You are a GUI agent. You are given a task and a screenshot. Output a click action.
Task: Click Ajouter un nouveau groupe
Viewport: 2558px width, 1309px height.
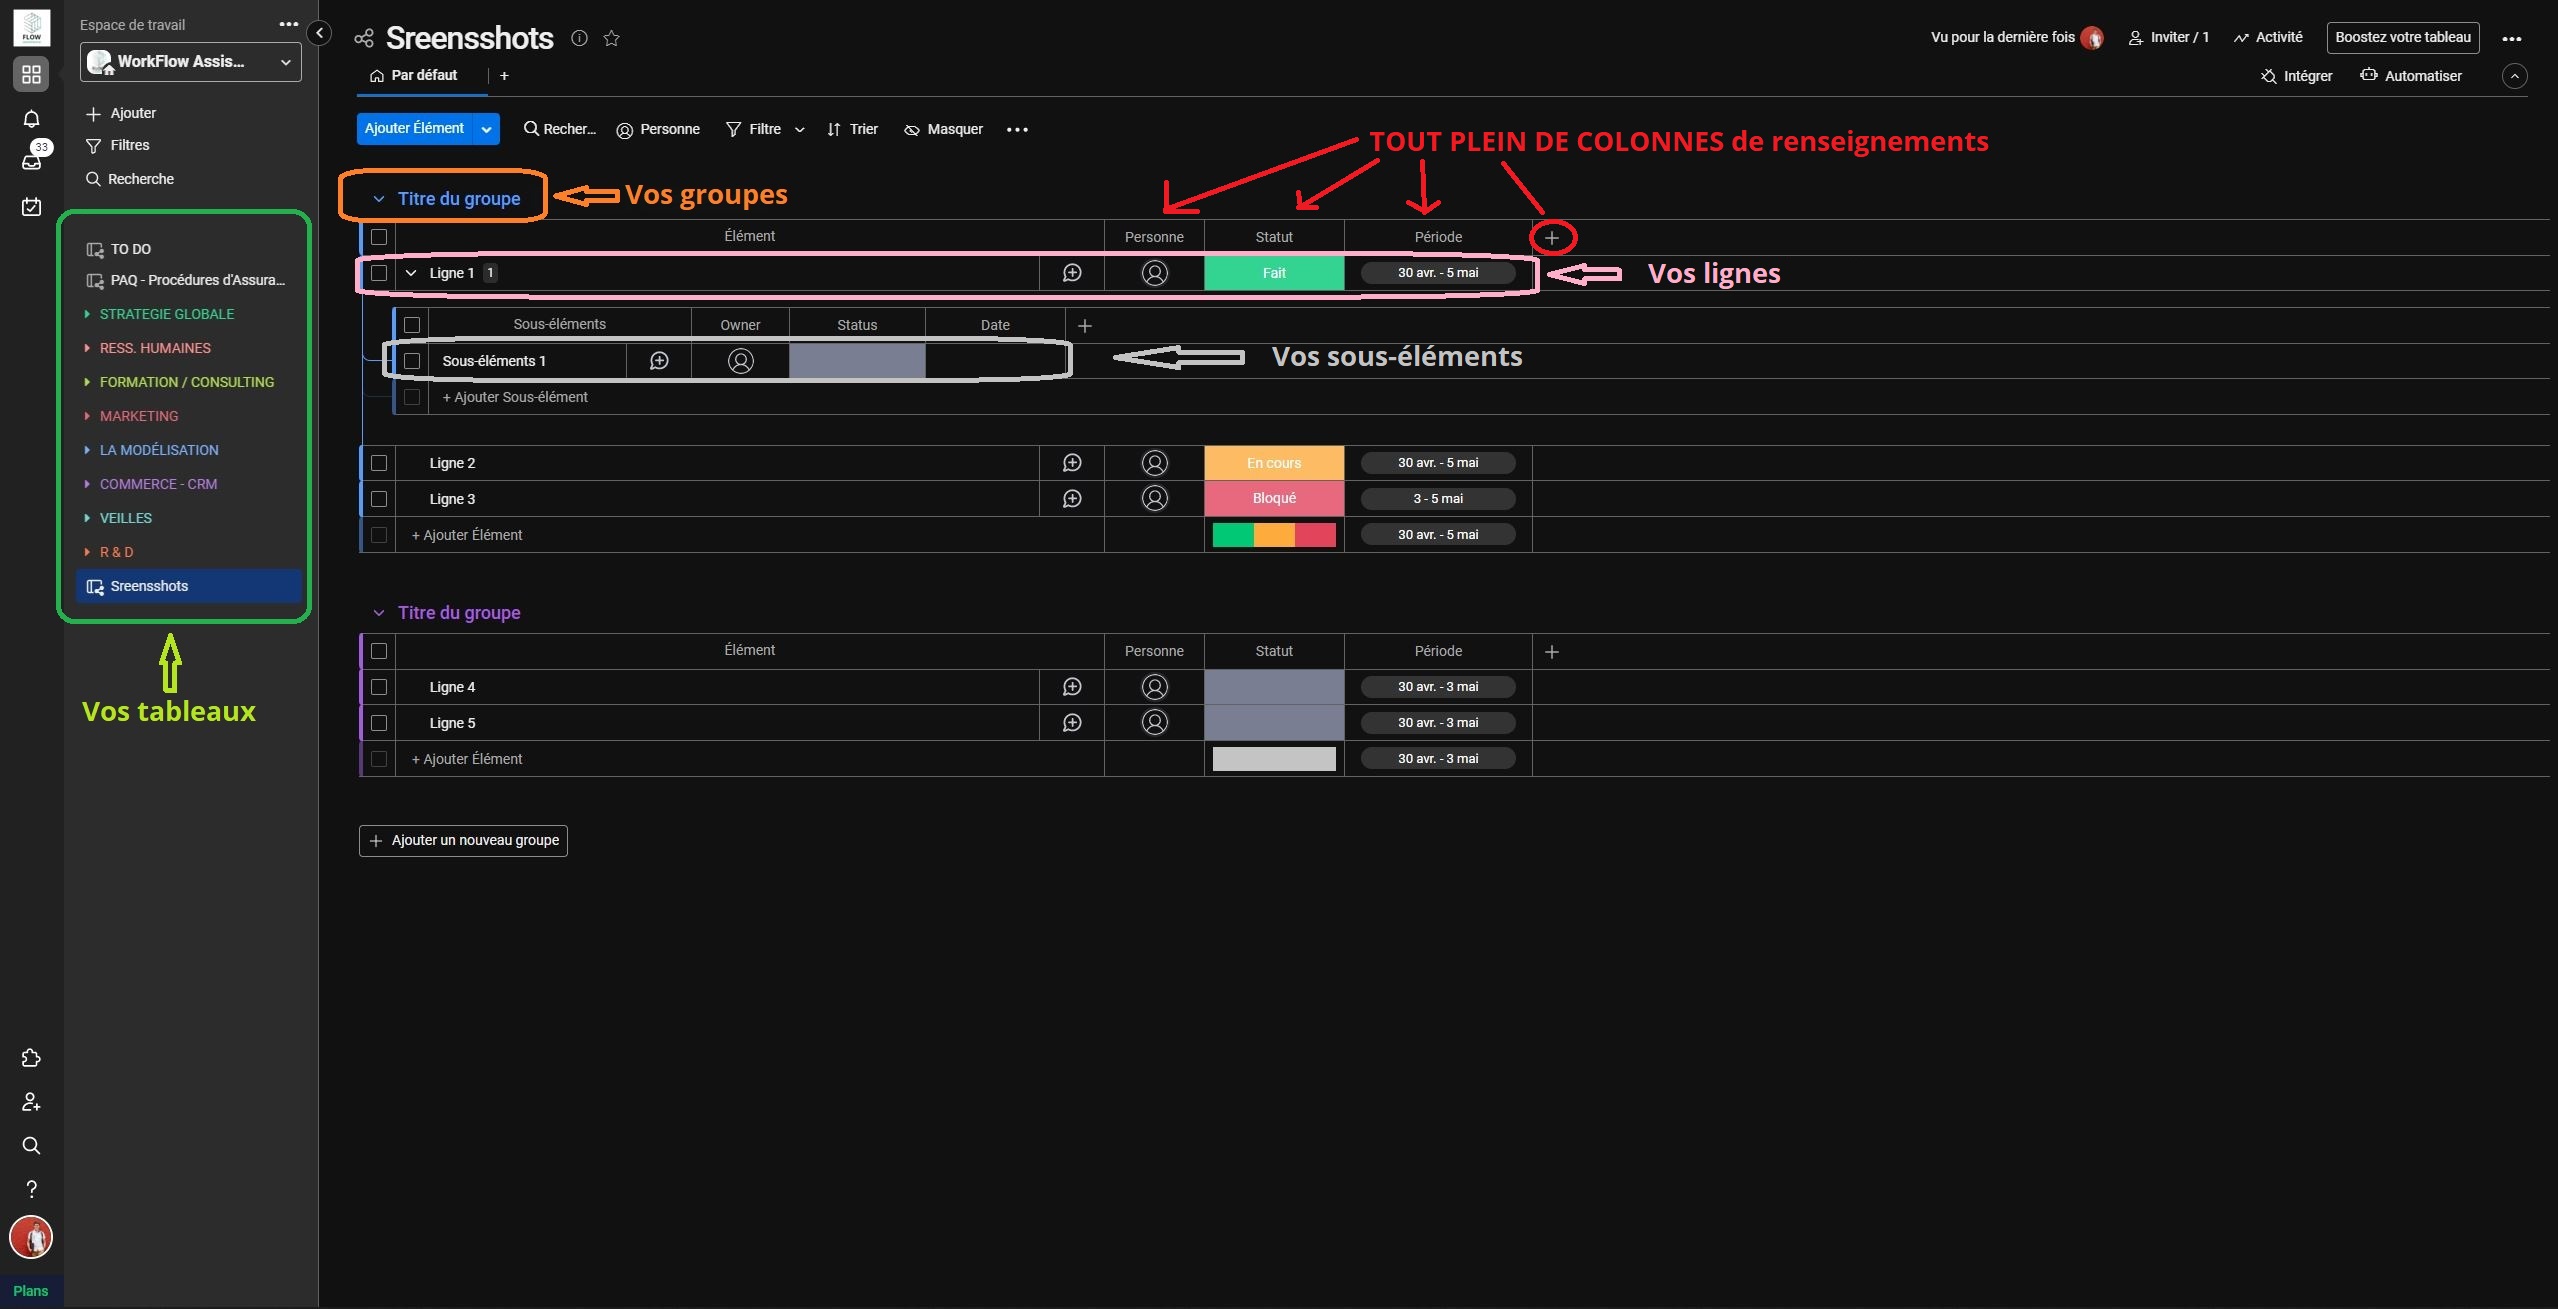(462, 840)
